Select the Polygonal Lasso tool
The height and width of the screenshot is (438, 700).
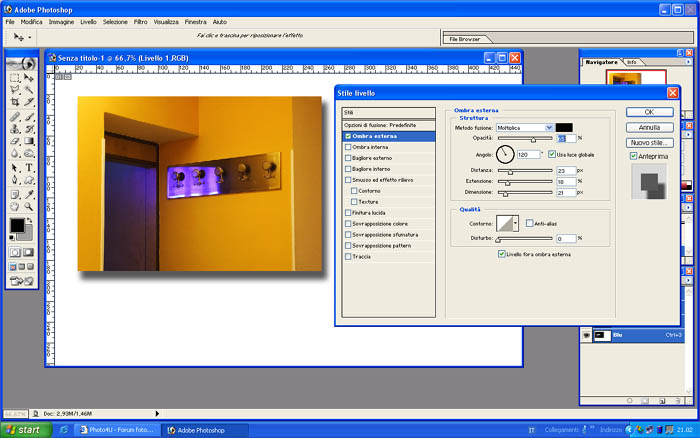15,90
